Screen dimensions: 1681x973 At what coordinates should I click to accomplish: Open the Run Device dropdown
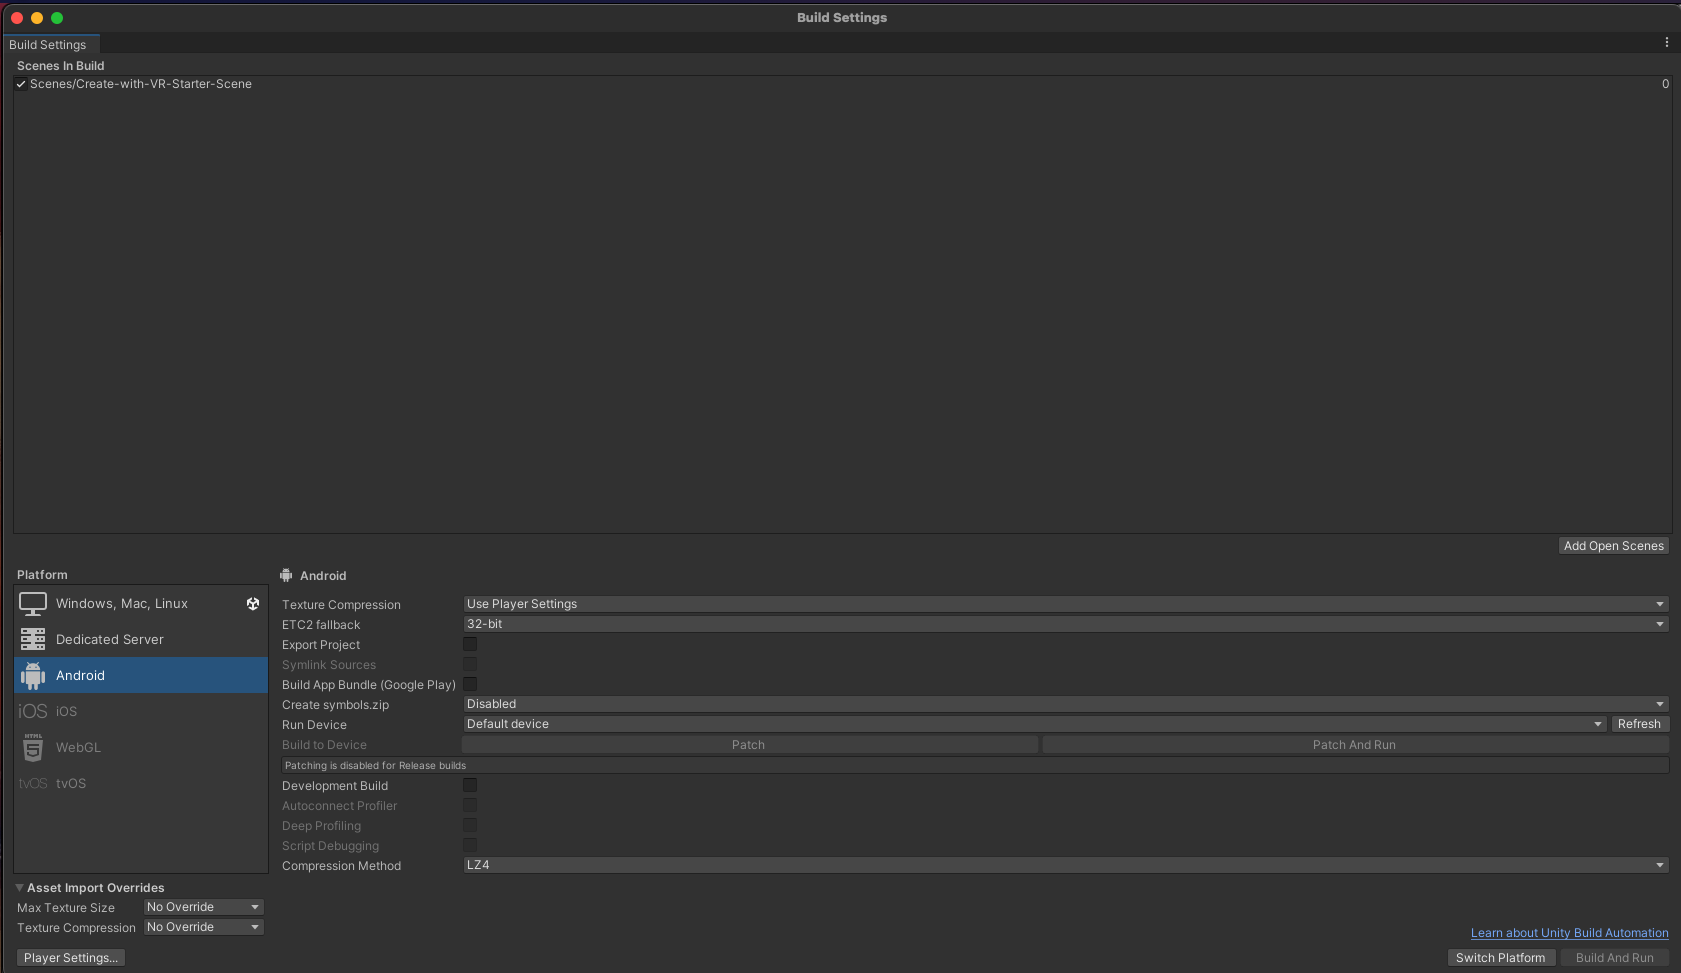[x=1035, y=724]
